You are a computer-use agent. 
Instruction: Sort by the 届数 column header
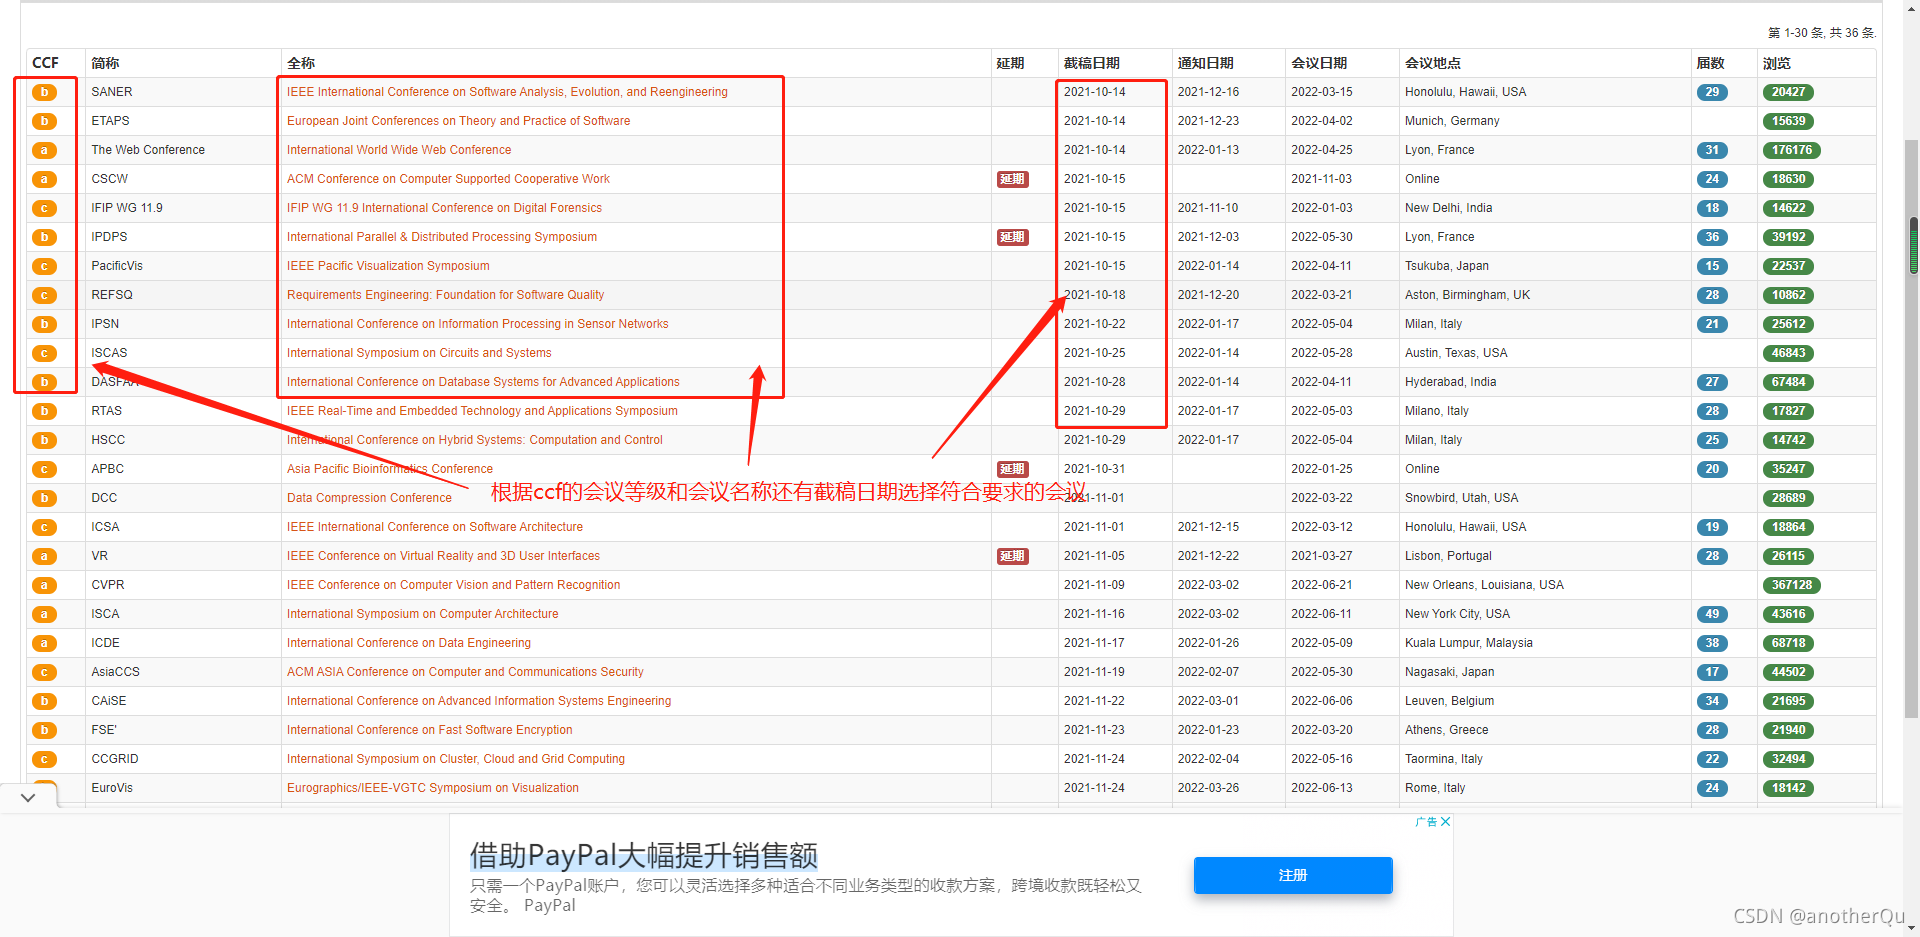(1710, 63)
